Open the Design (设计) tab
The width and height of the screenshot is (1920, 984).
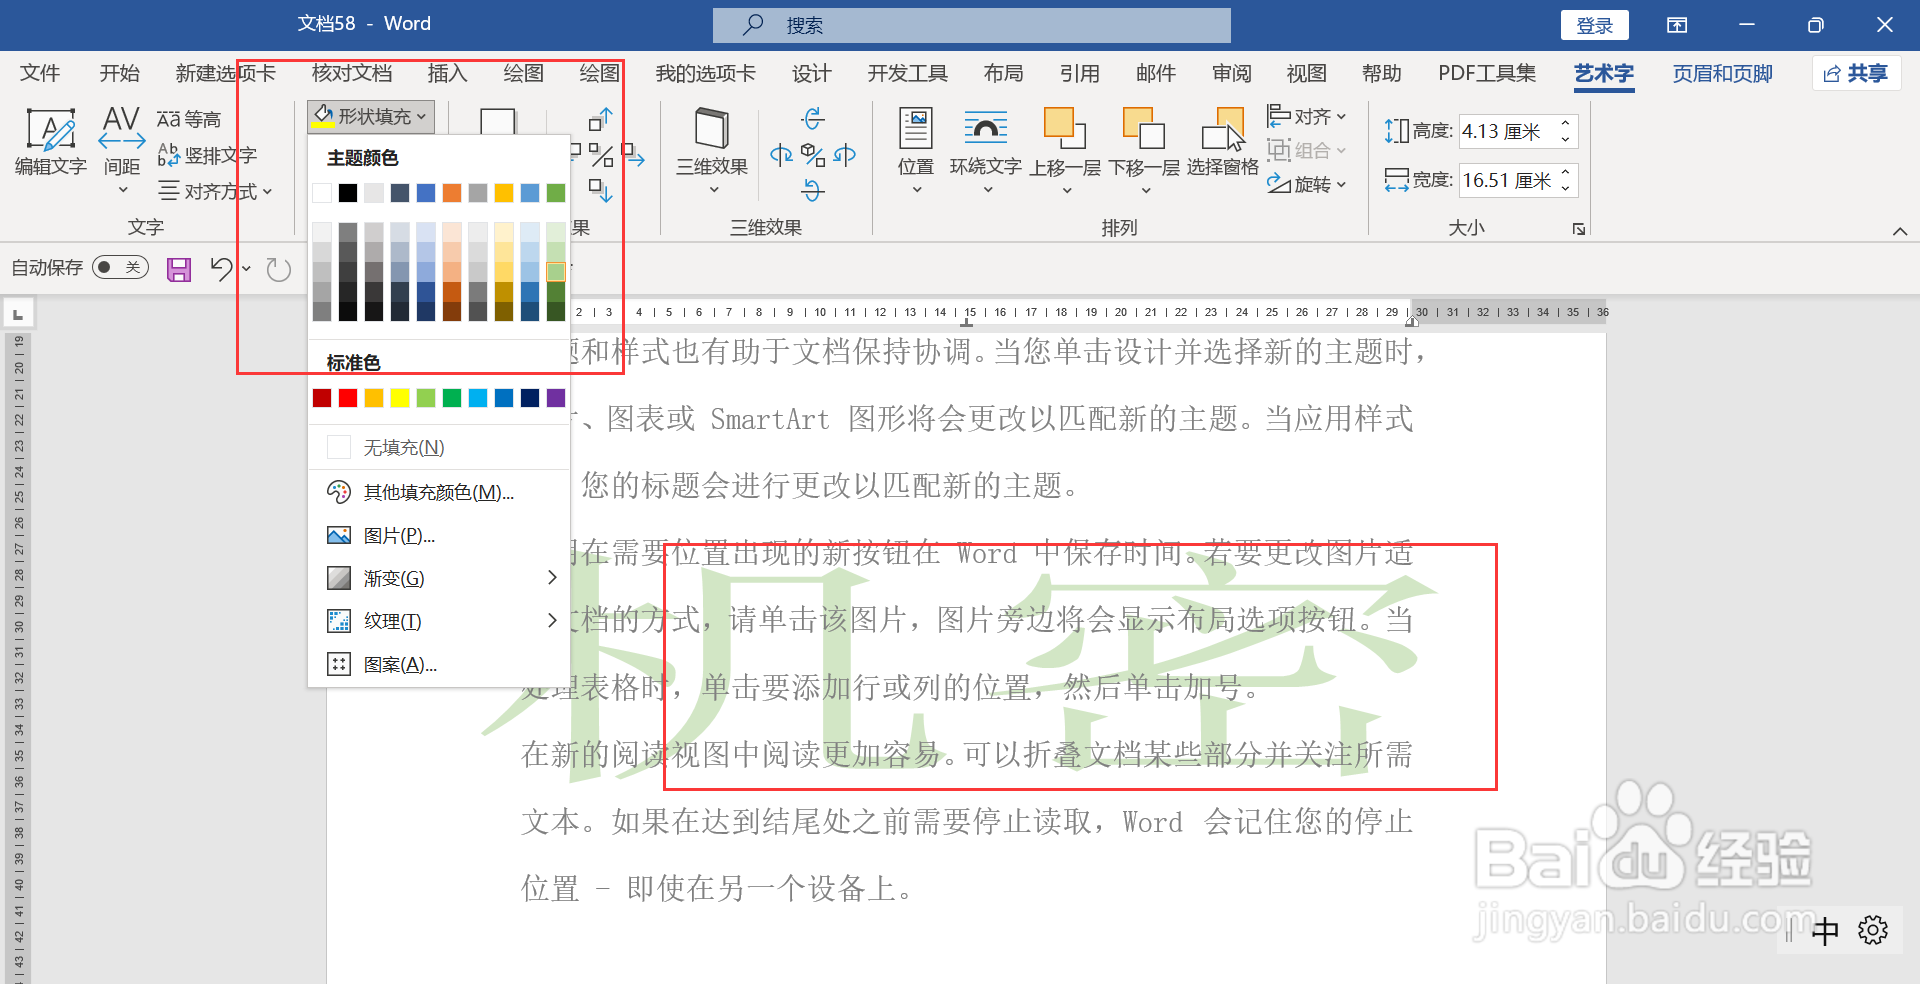point(811,73)
